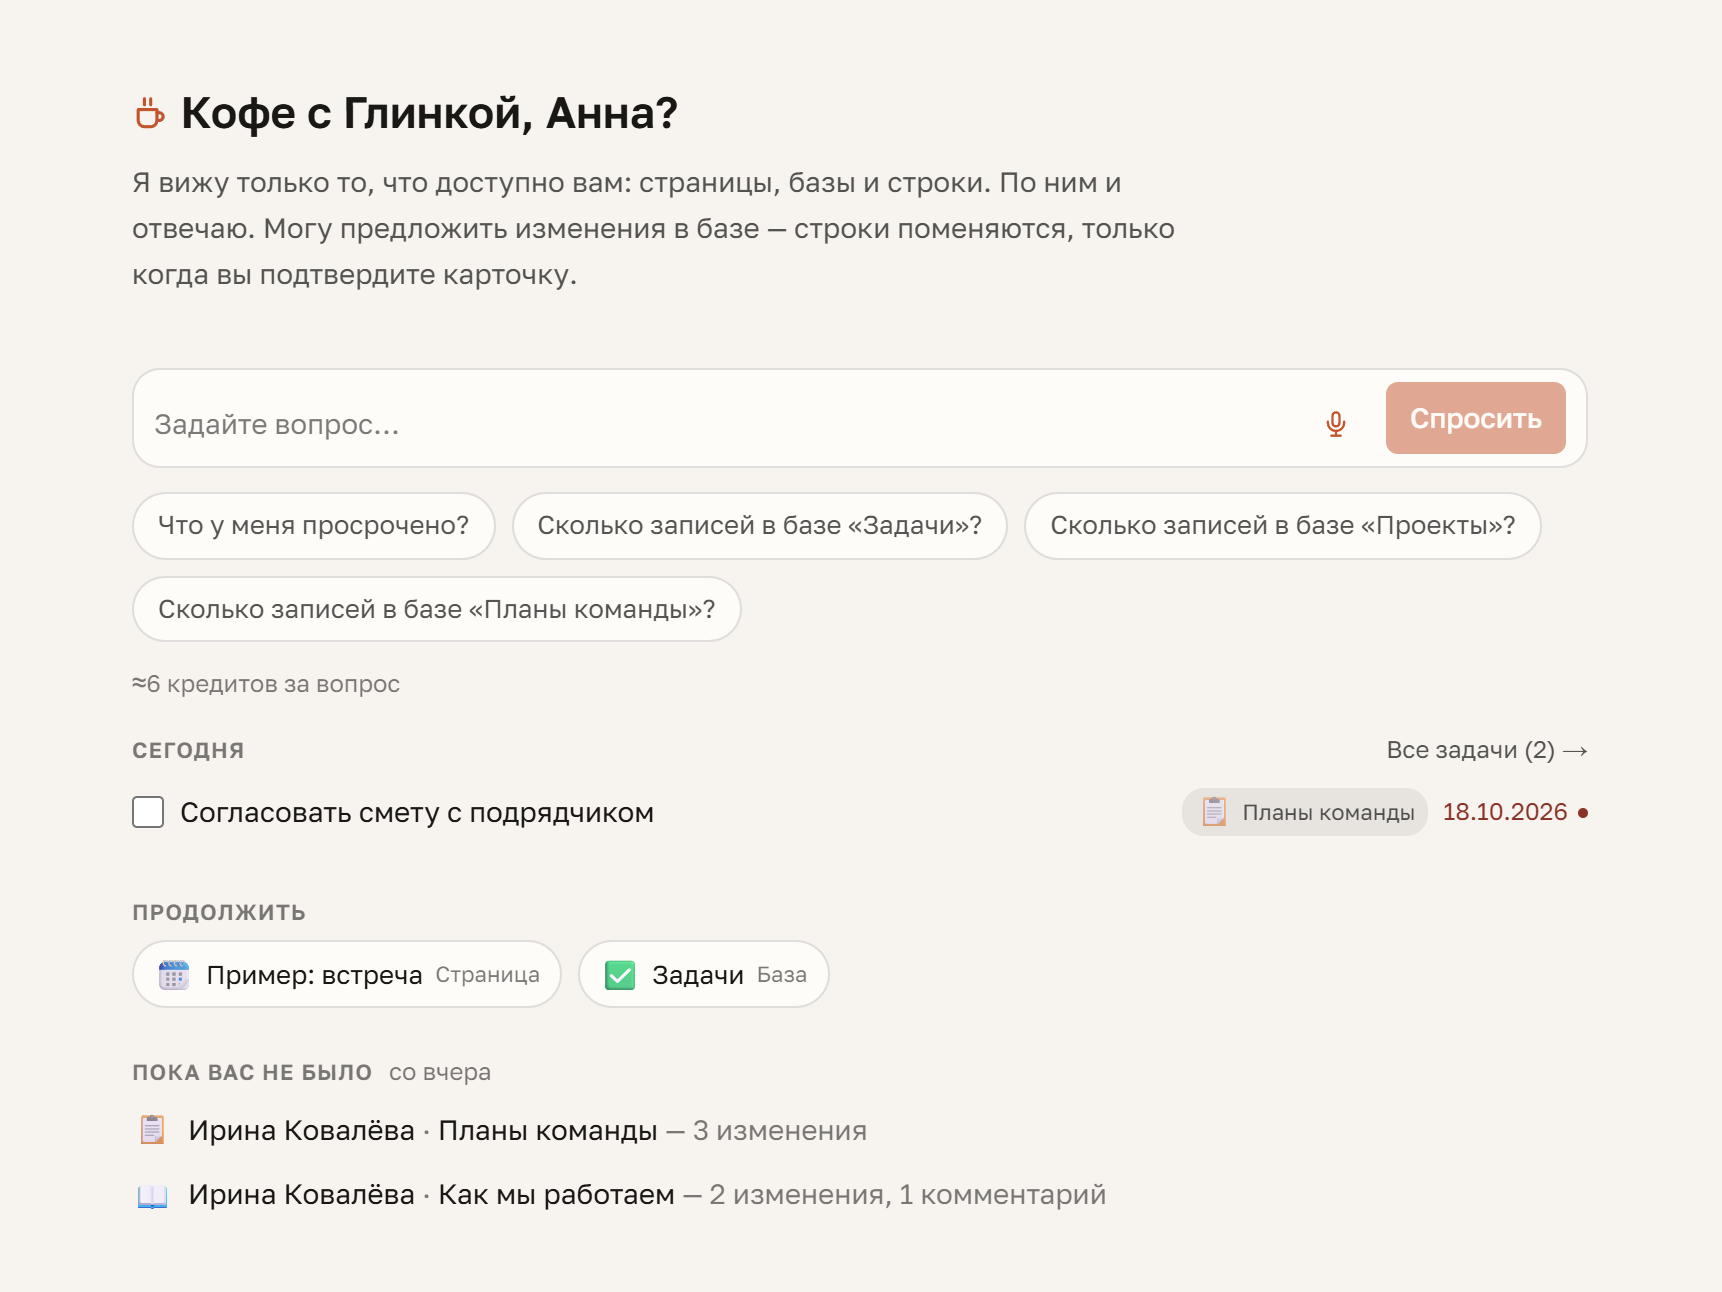The width and height of the screenshot is (1722, 1292).
Task: Click the Продолжить section header
Action: point(219,913)
